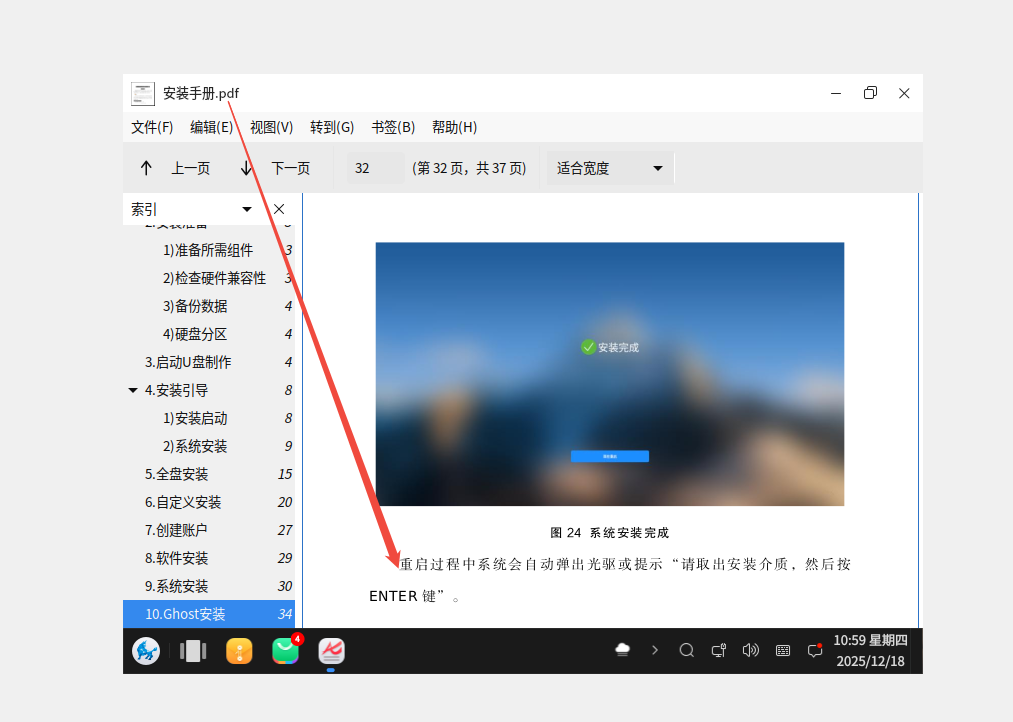The width and height of the screenshot is (1013, 722).
Task: Click the ENTER 键 text in document
Action: tap(402, 596)
